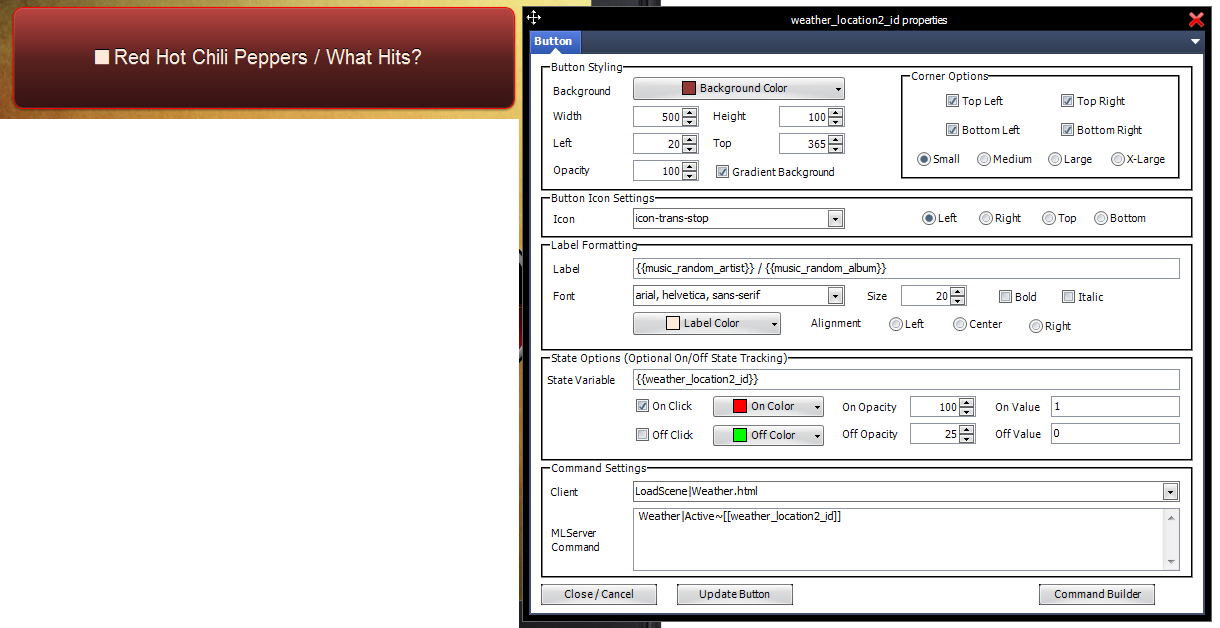Click the On Value field
This screenshot has height=628, width=1220.
pos(1115,406)
